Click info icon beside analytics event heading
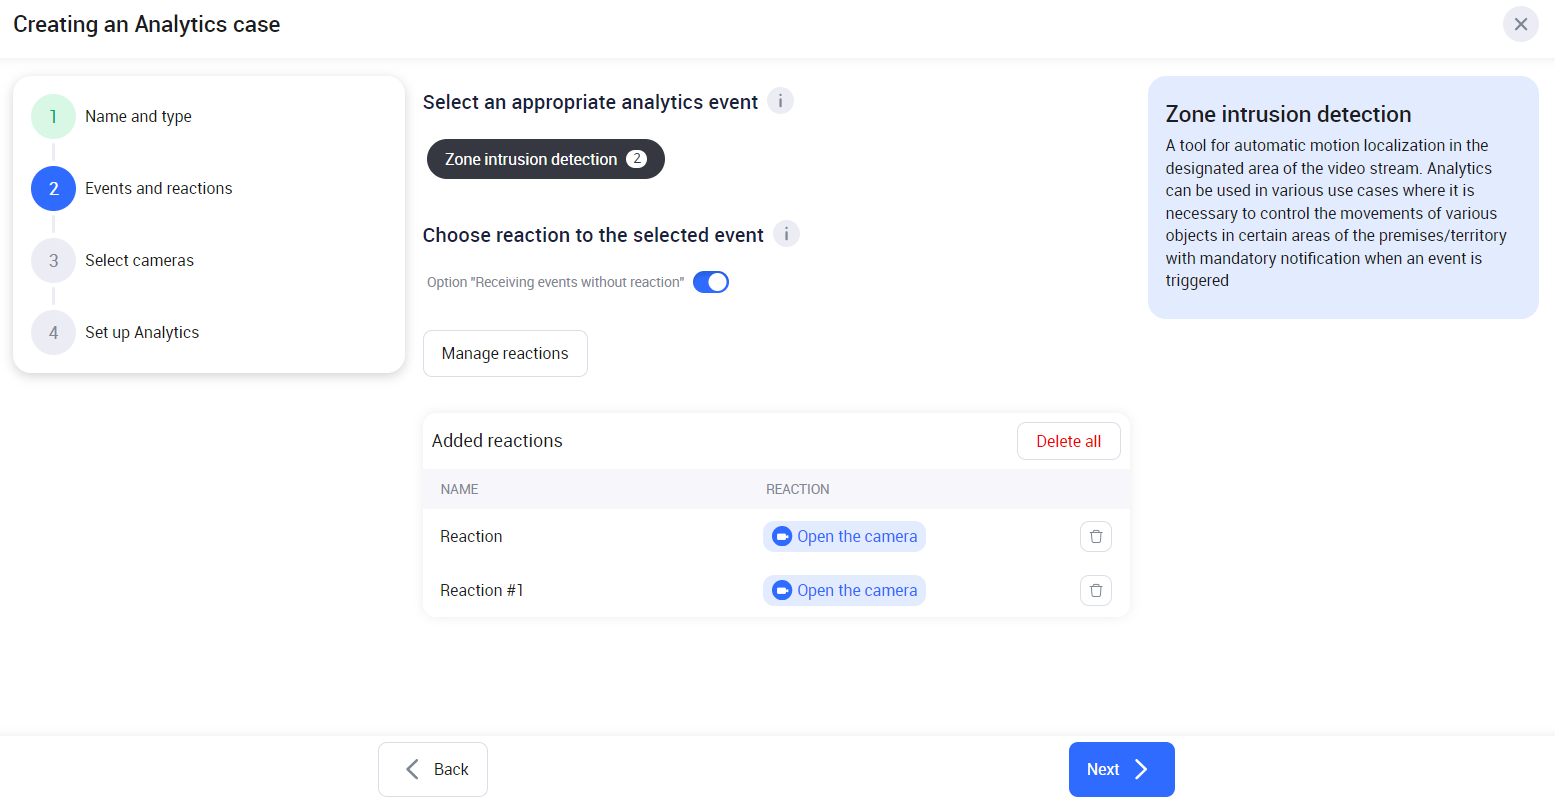Image resolution: width=1555 pixels, height=800 pixels. click(x=780, y=101)
